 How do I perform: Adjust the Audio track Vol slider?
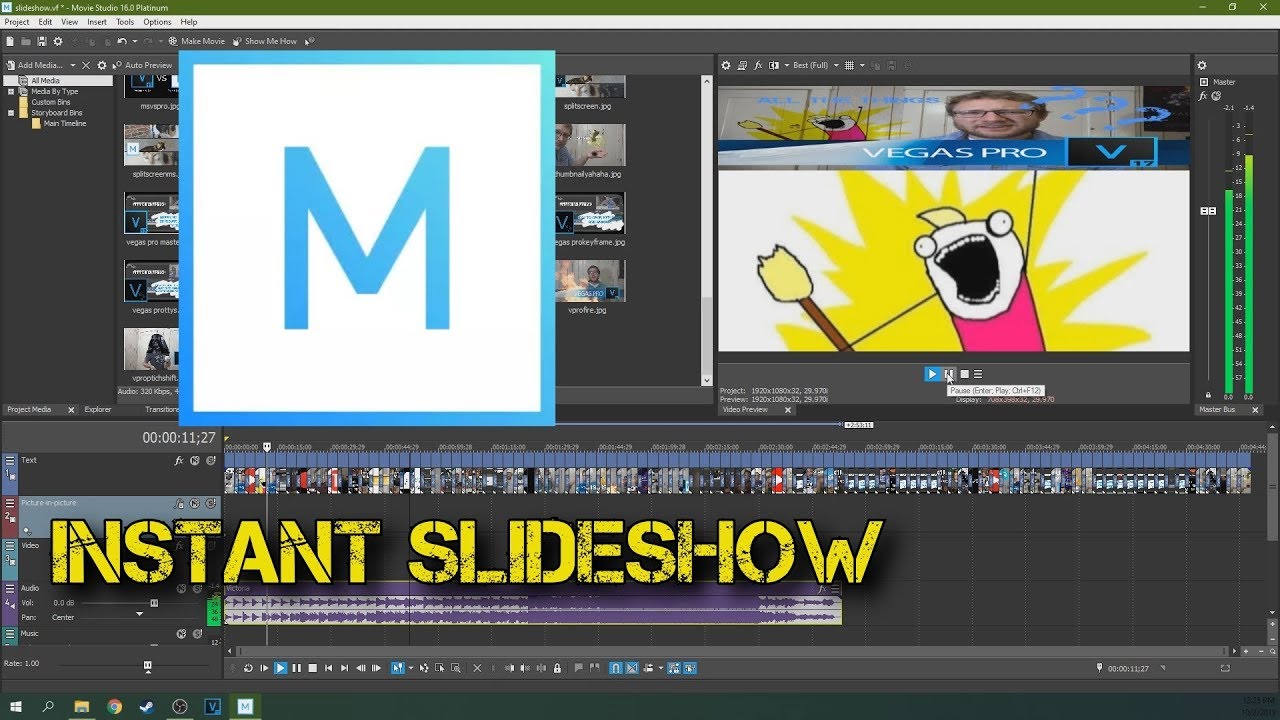154,603
